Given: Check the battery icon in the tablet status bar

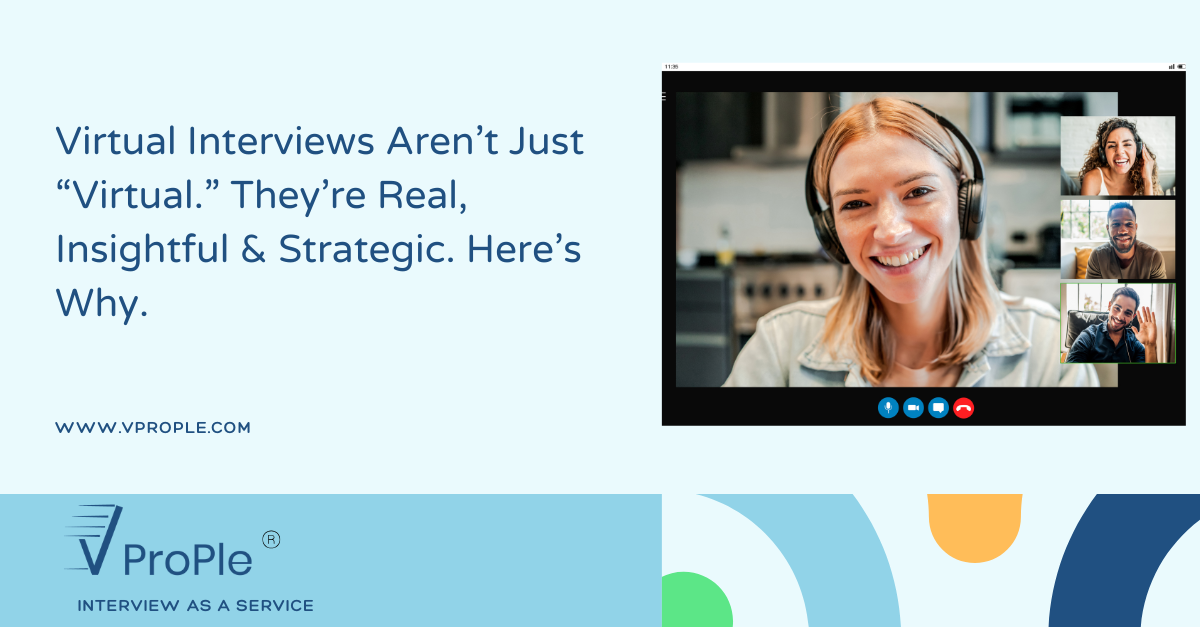Looking at the screenshot, I should coord(1182,66).
